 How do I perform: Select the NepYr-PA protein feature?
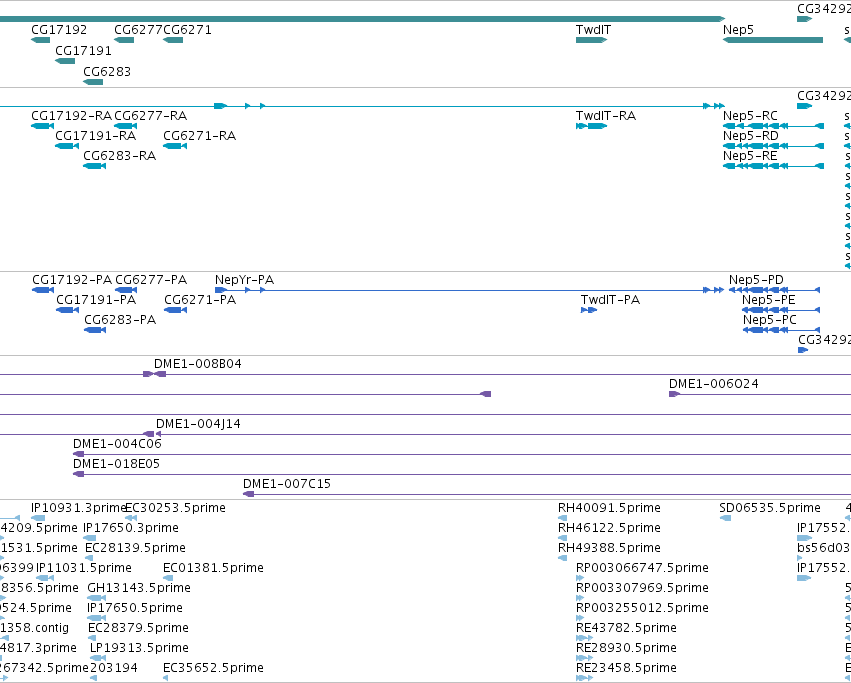coord(469,290)
